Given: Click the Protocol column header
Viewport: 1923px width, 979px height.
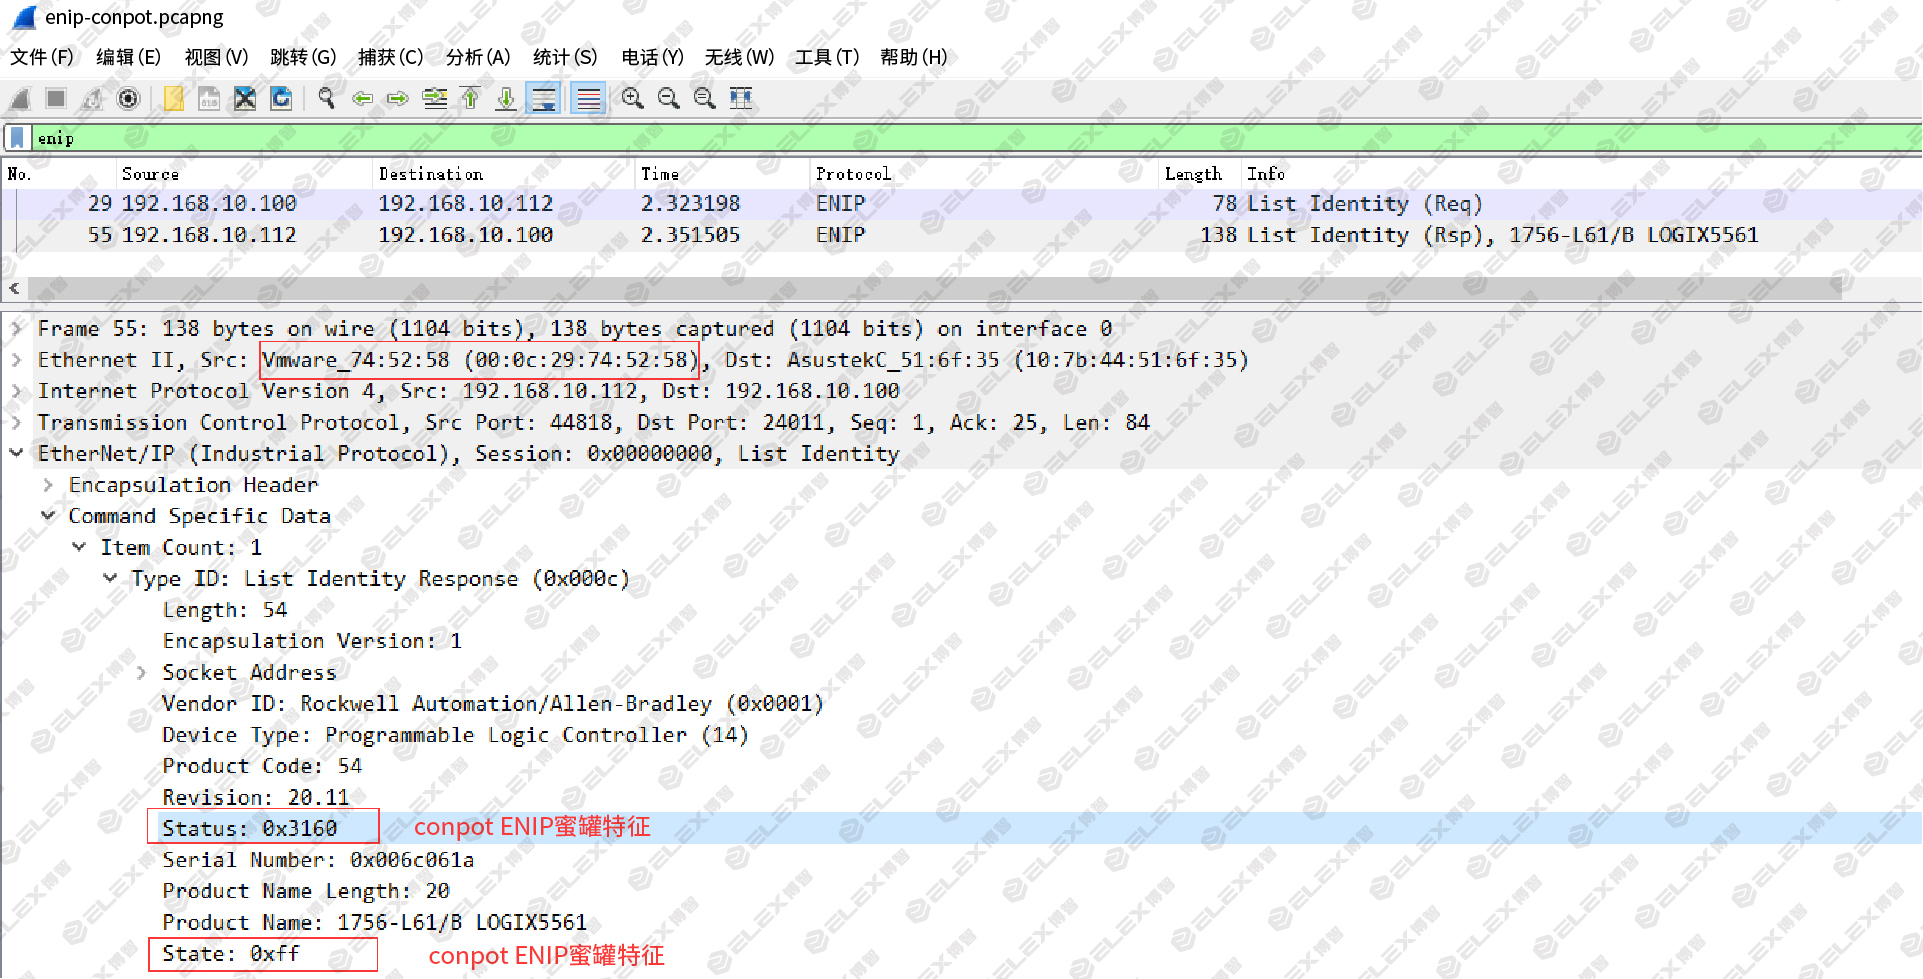Looking at the screenshot, I should tap(853, 174).
